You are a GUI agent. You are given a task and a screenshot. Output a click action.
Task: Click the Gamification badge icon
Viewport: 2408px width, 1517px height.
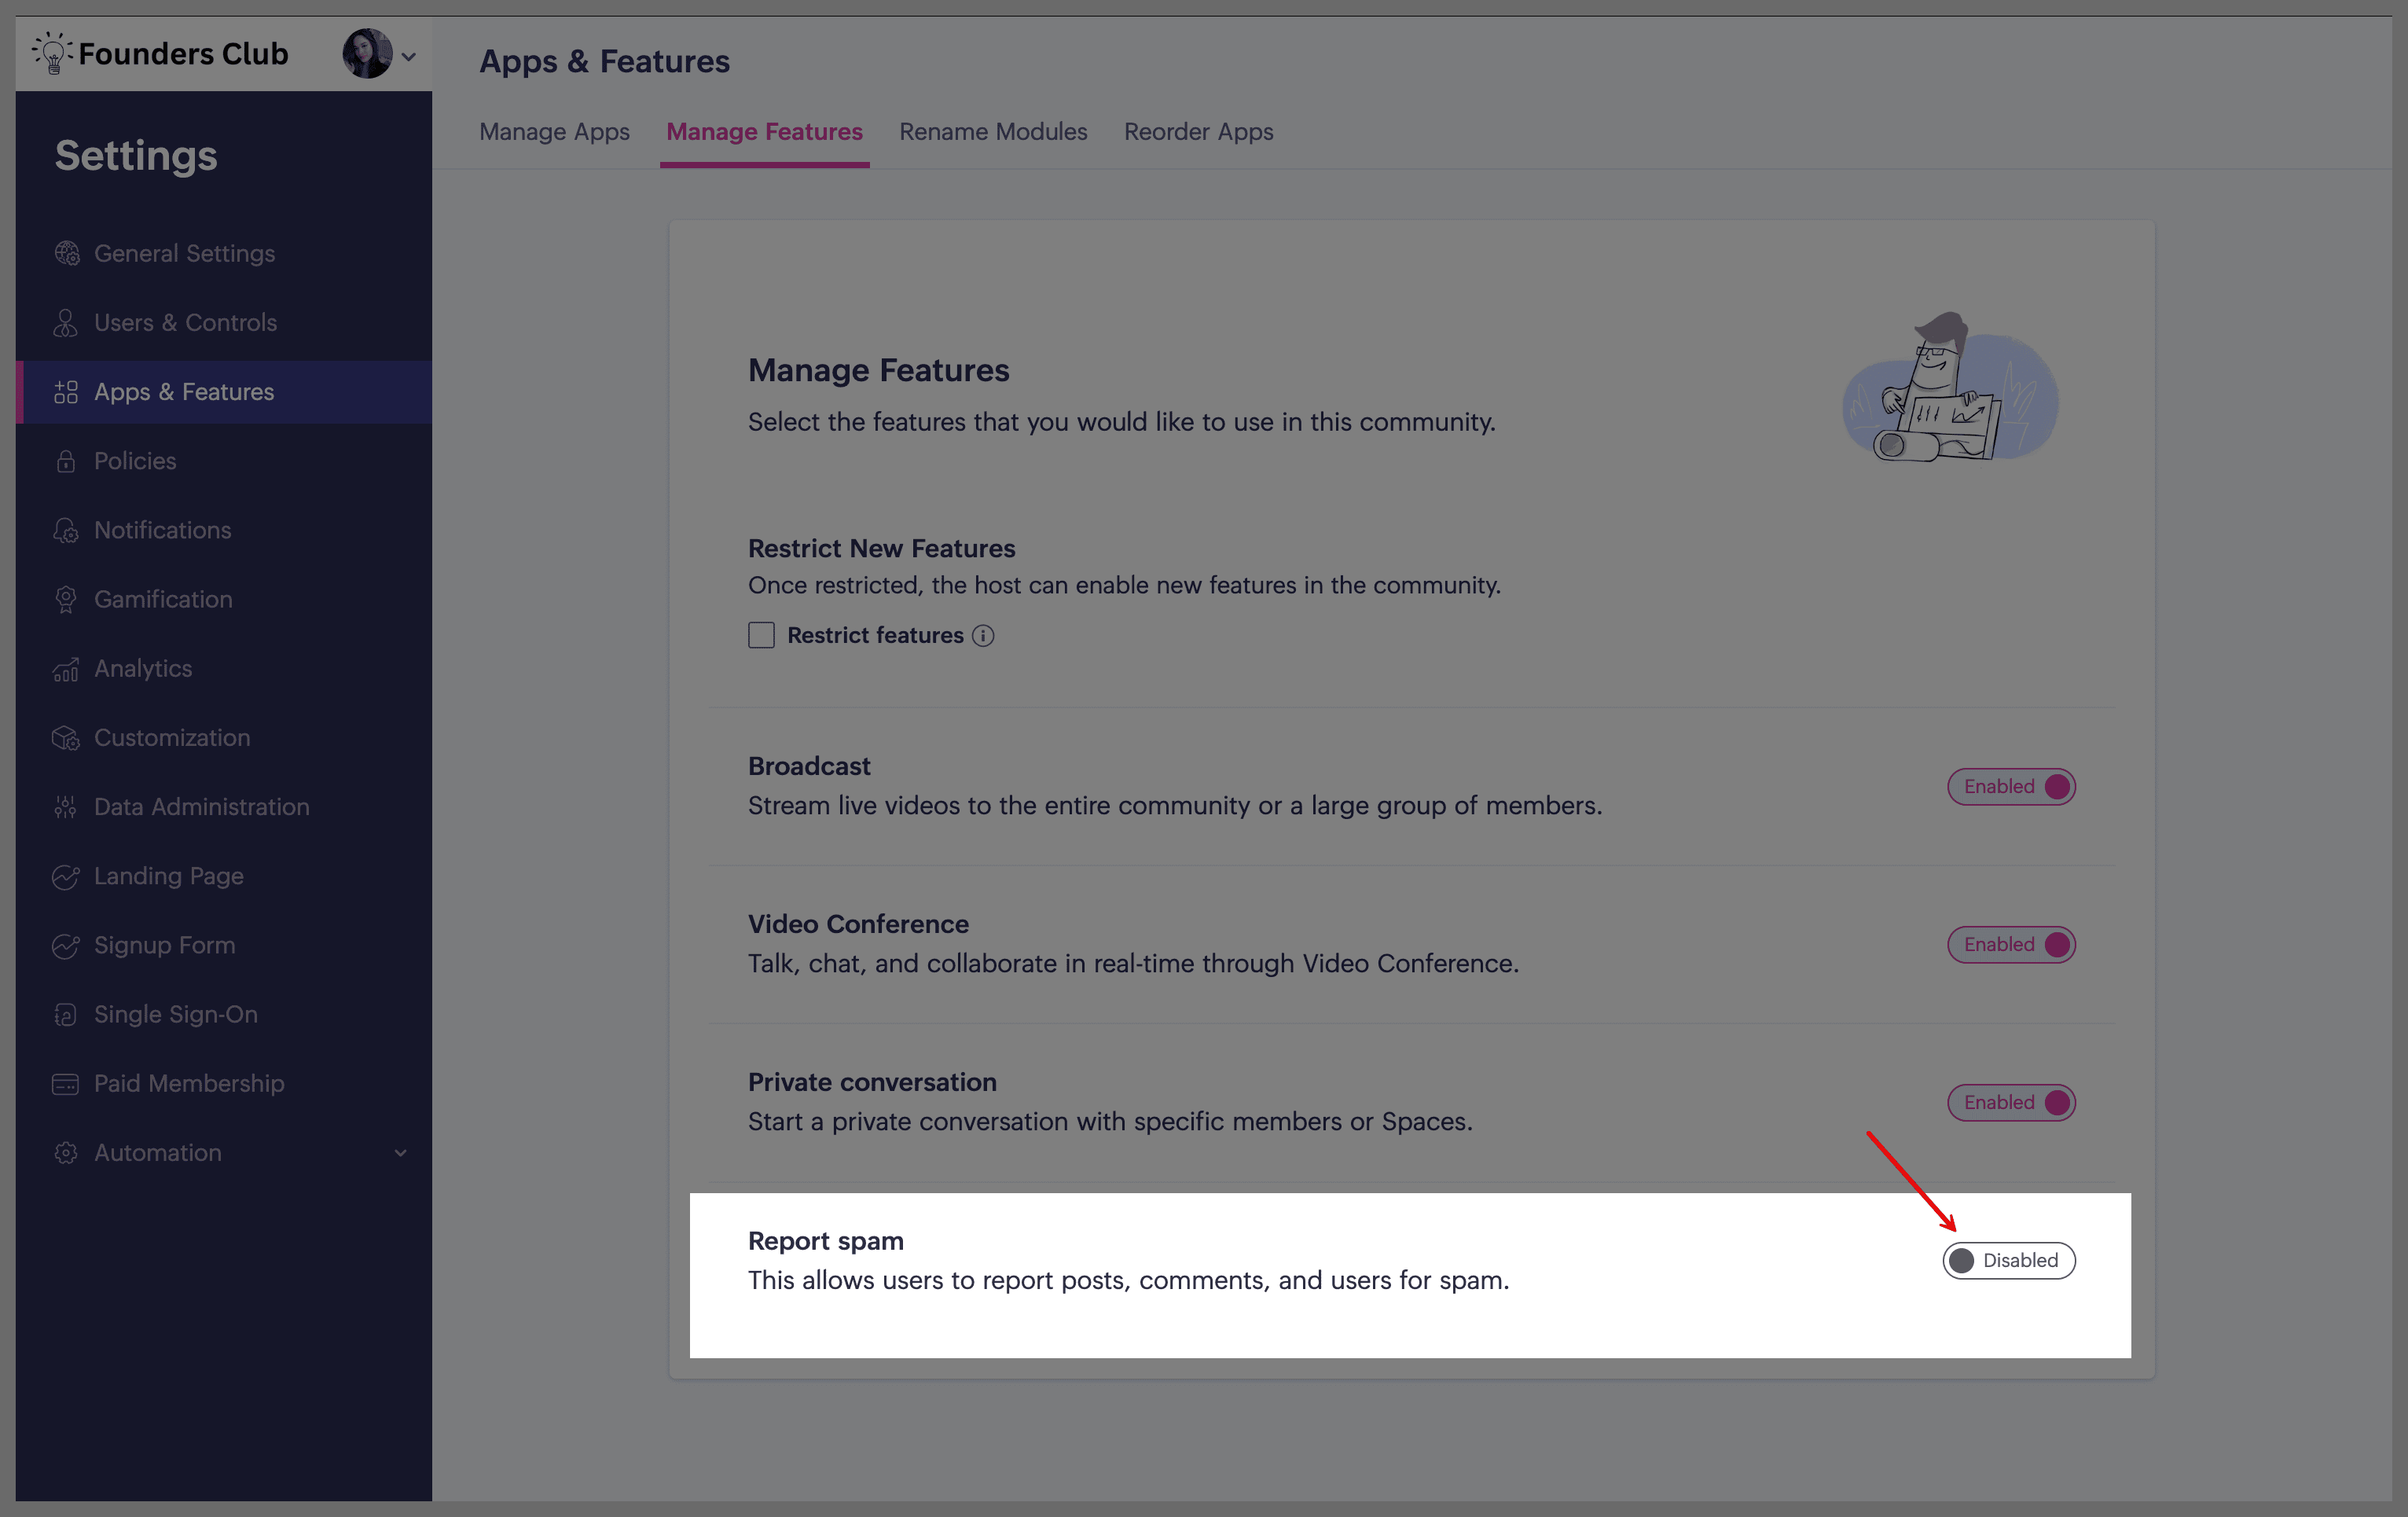(x=66, y=599)
